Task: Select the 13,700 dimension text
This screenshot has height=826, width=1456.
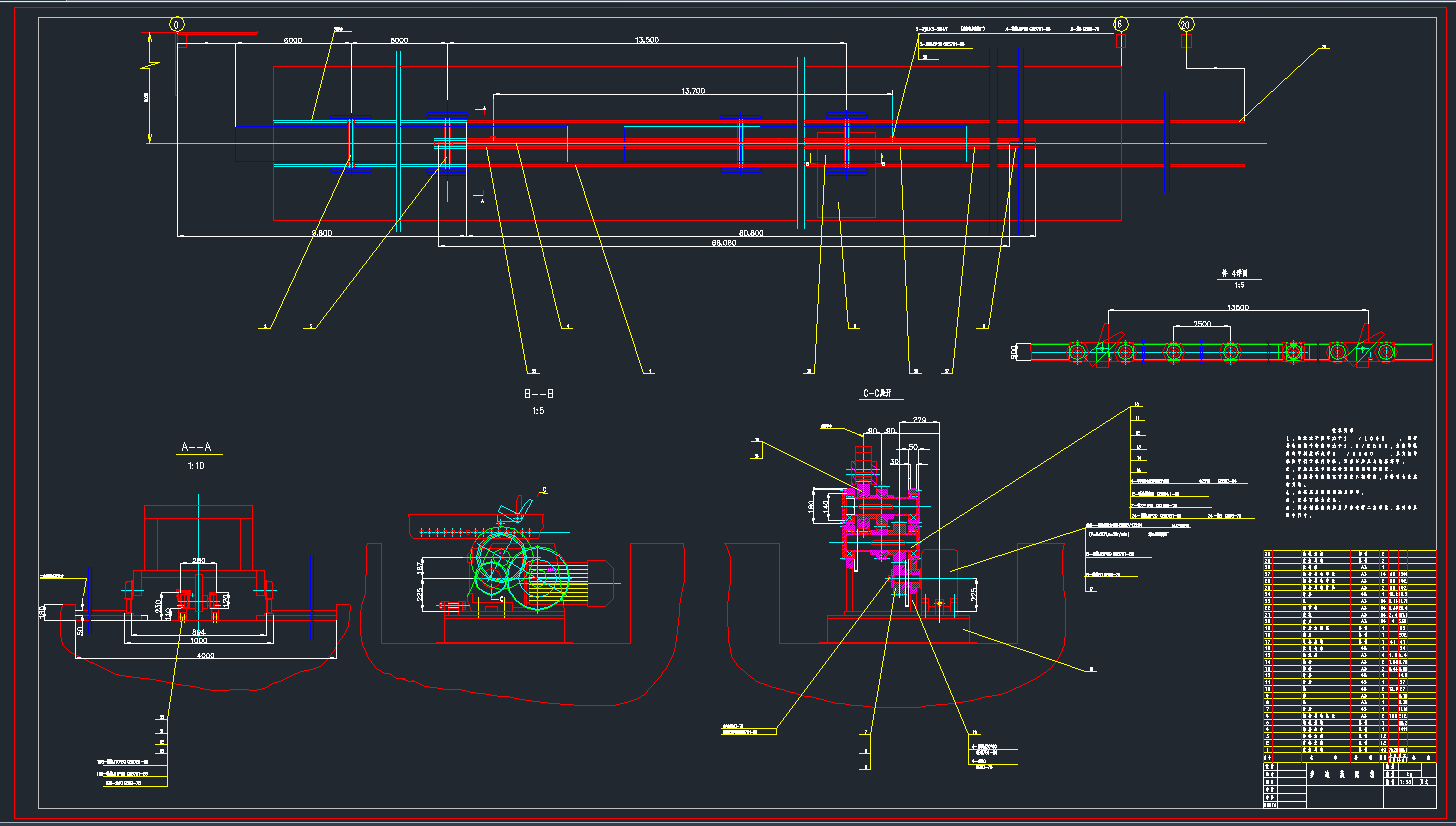Action: (x=693, y=91)
